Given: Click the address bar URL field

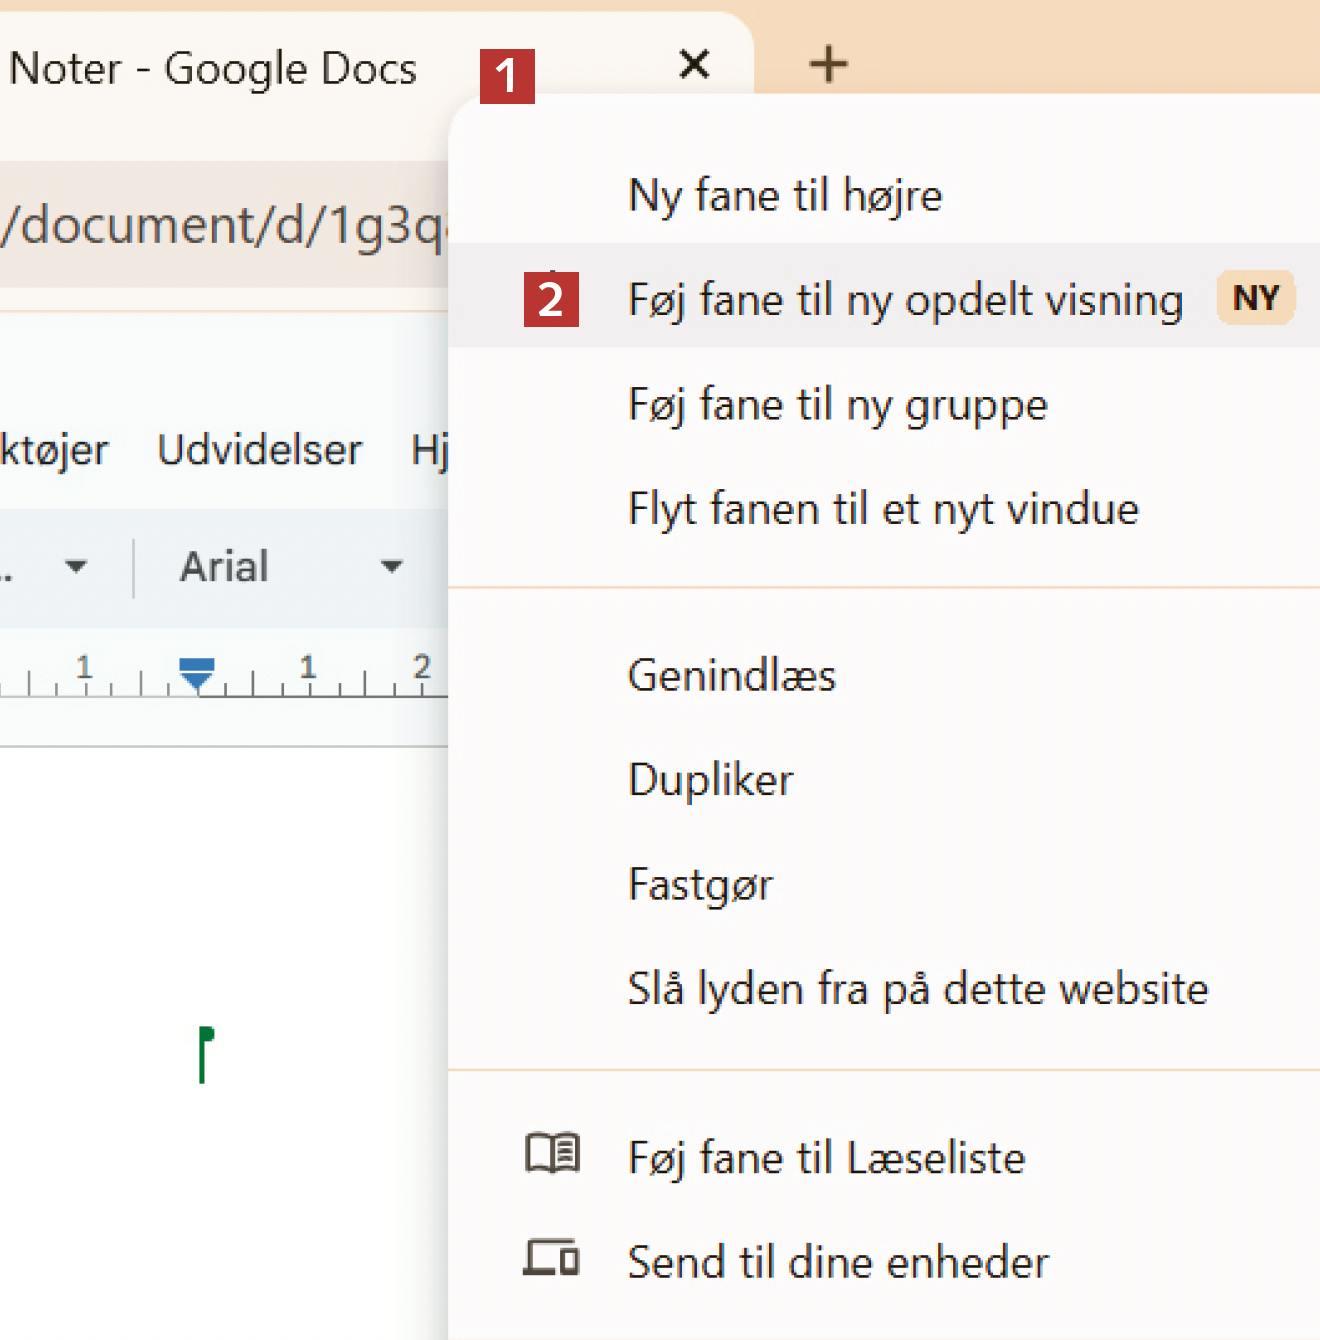Looking at the screenshot, I should 220,225.
